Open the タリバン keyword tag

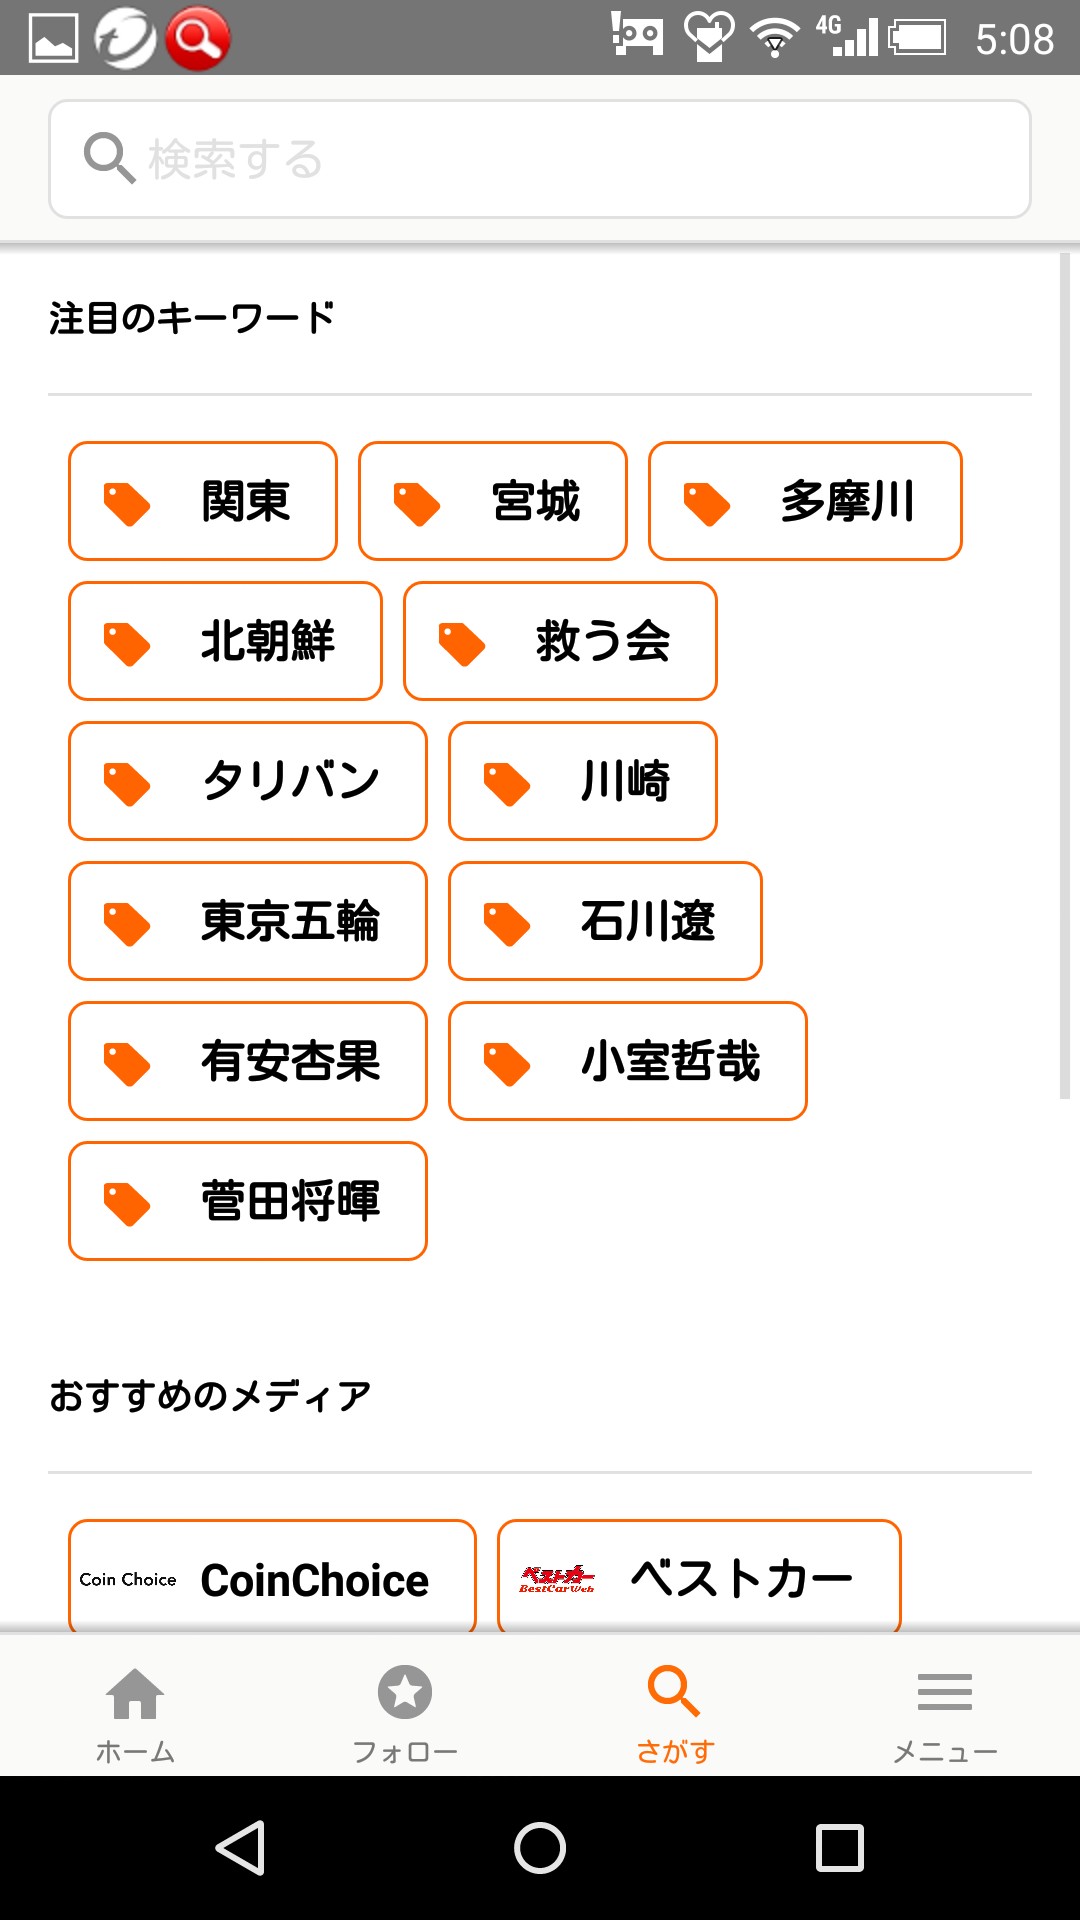[x=248, y=781]
